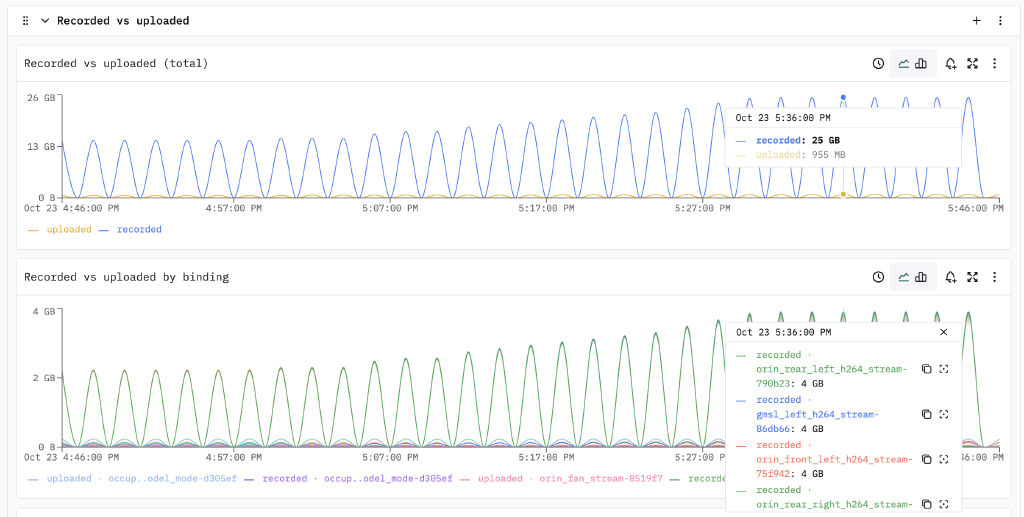The height and width of the screenshot is (517, 1024).
Task: Open the section kebab menu at top right
Action: [1000, 21]
